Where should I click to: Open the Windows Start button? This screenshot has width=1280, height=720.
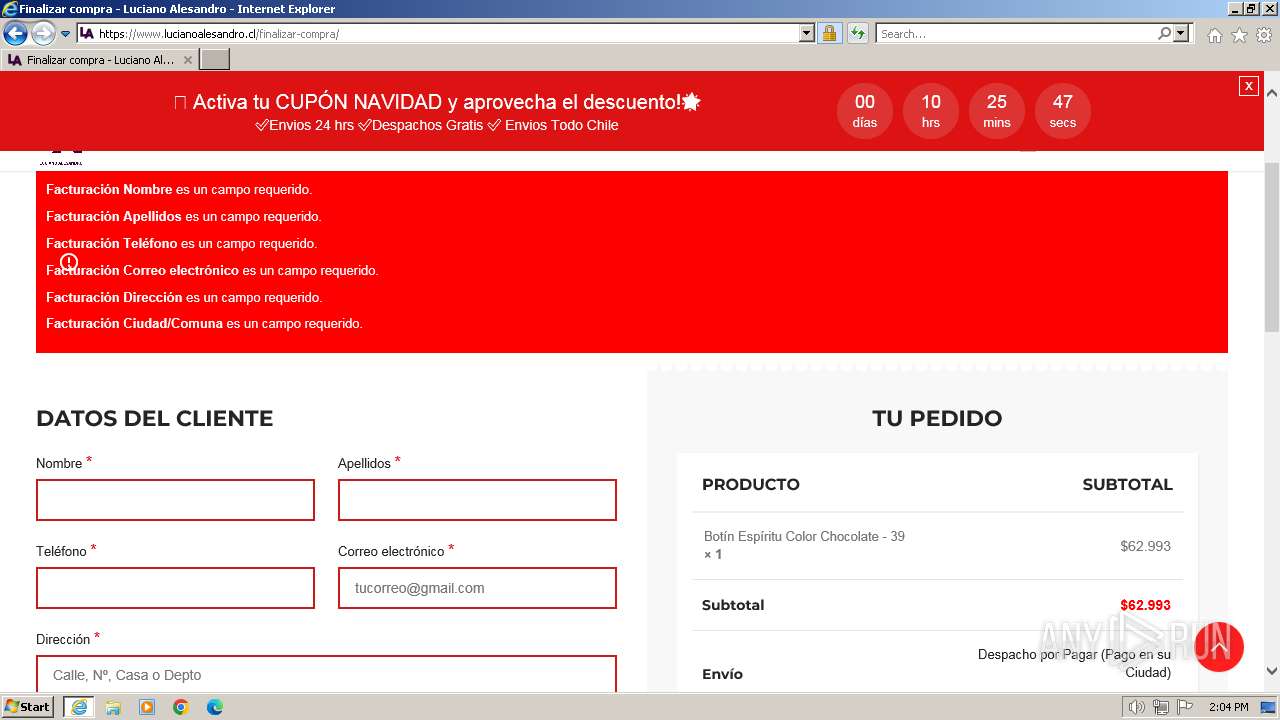pyautogui.click(x=28, y=706)
